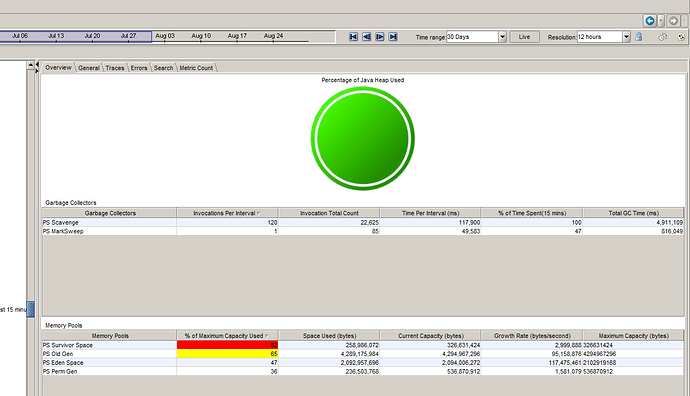Jump to the last time range
Viewport: 690px width, 396px height.
pyautogui.click(x=393, y=37)
